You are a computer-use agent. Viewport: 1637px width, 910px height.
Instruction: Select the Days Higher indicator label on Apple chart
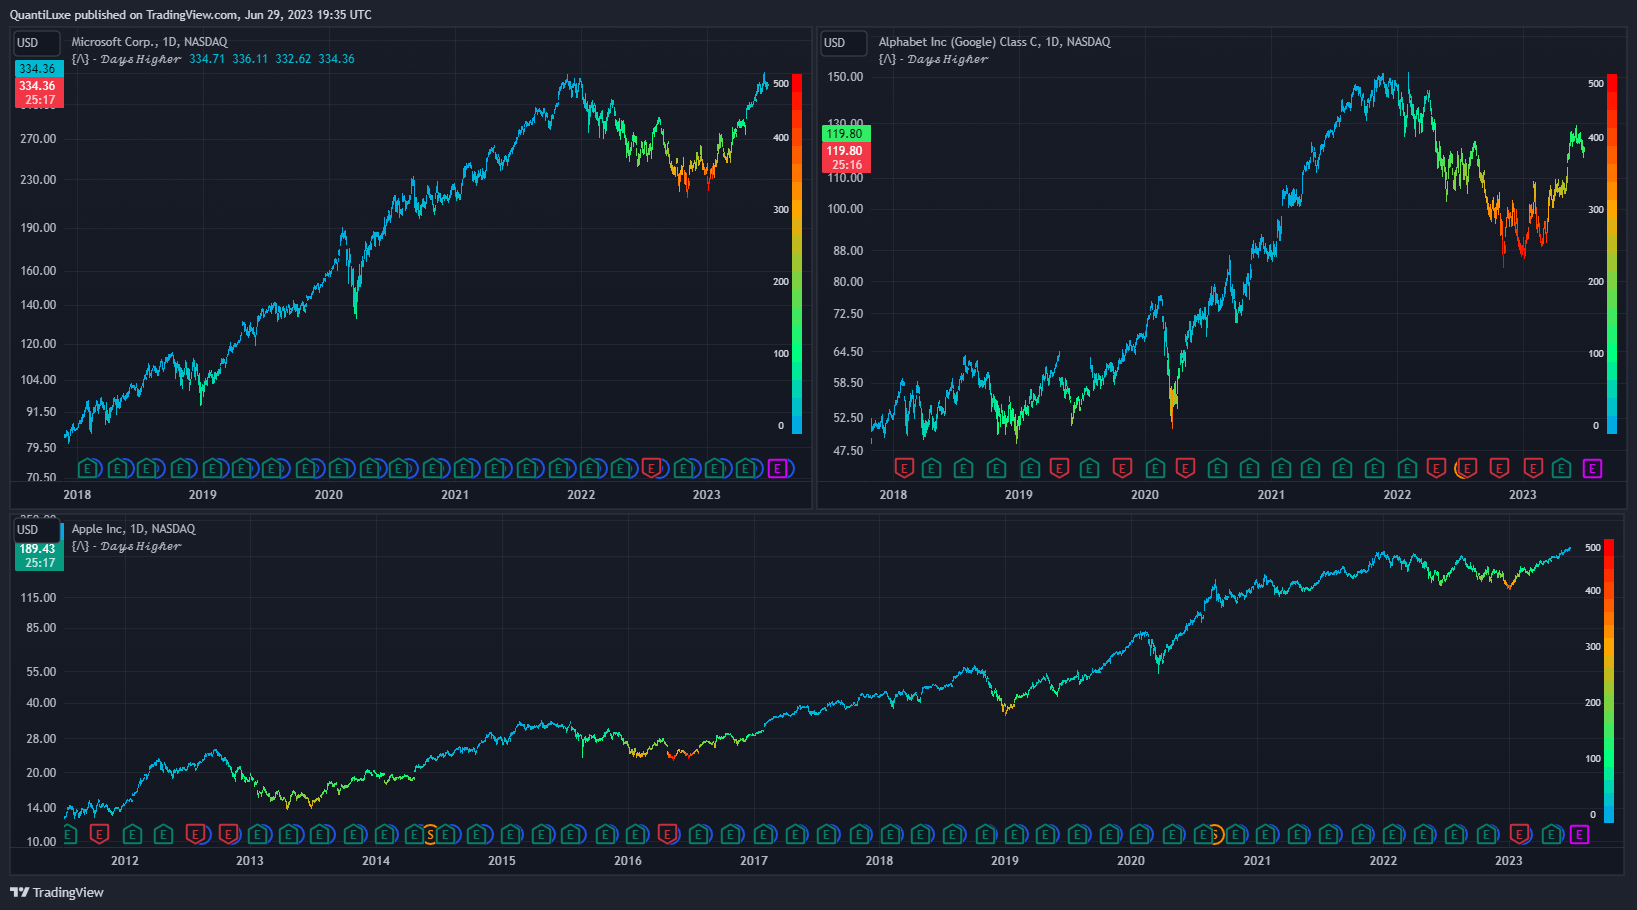pyautogui.click(x=126, y=546)
